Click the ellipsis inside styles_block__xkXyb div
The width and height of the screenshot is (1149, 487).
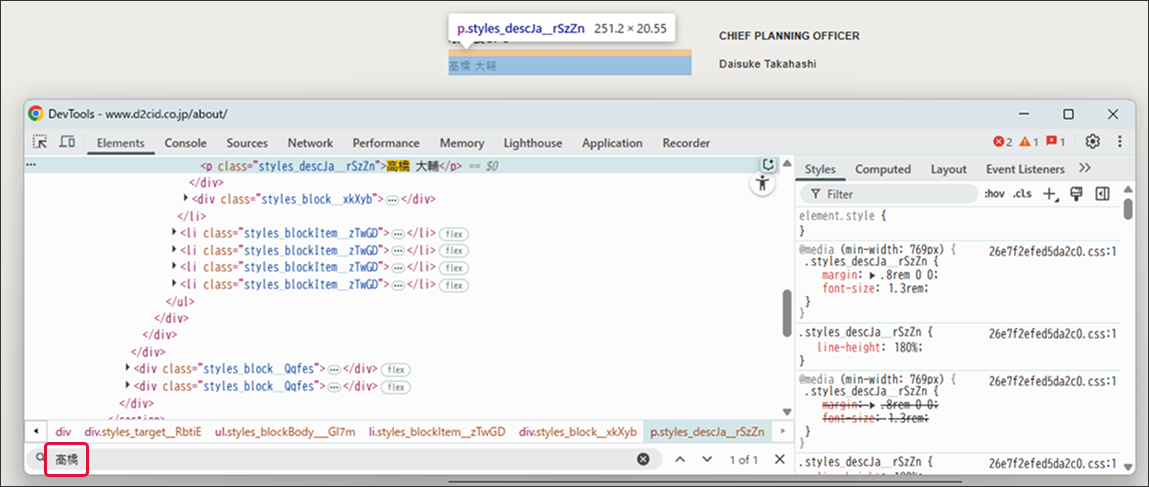tap(392, 199)
